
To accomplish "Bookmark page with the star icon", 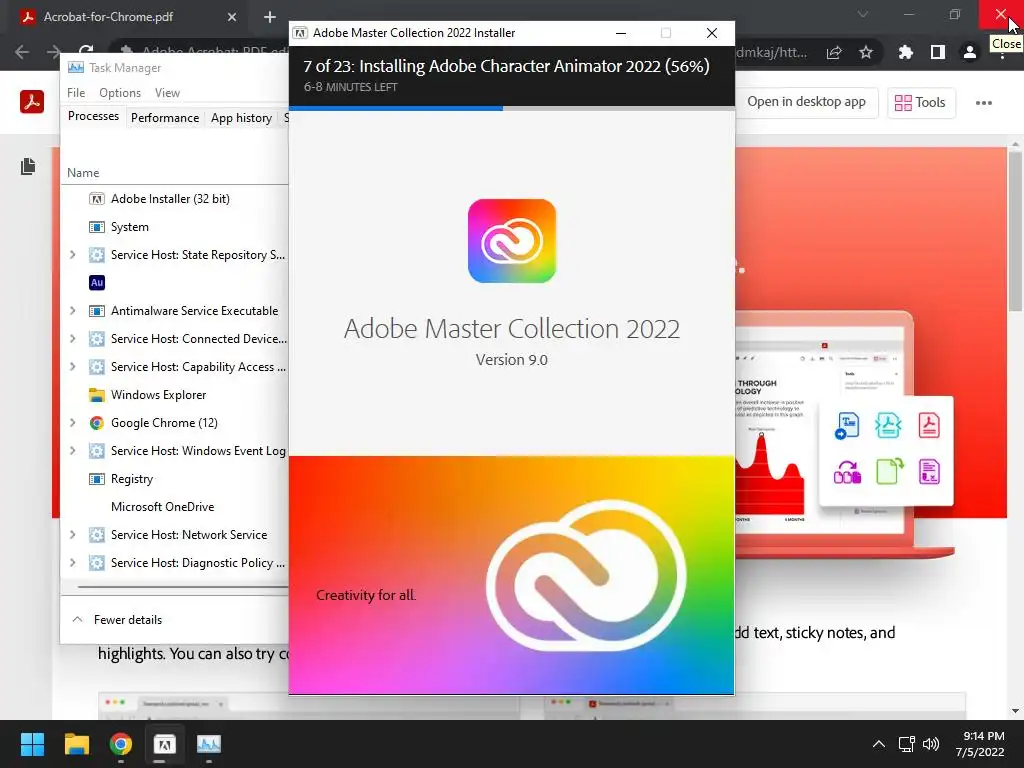I will [866, 52].
